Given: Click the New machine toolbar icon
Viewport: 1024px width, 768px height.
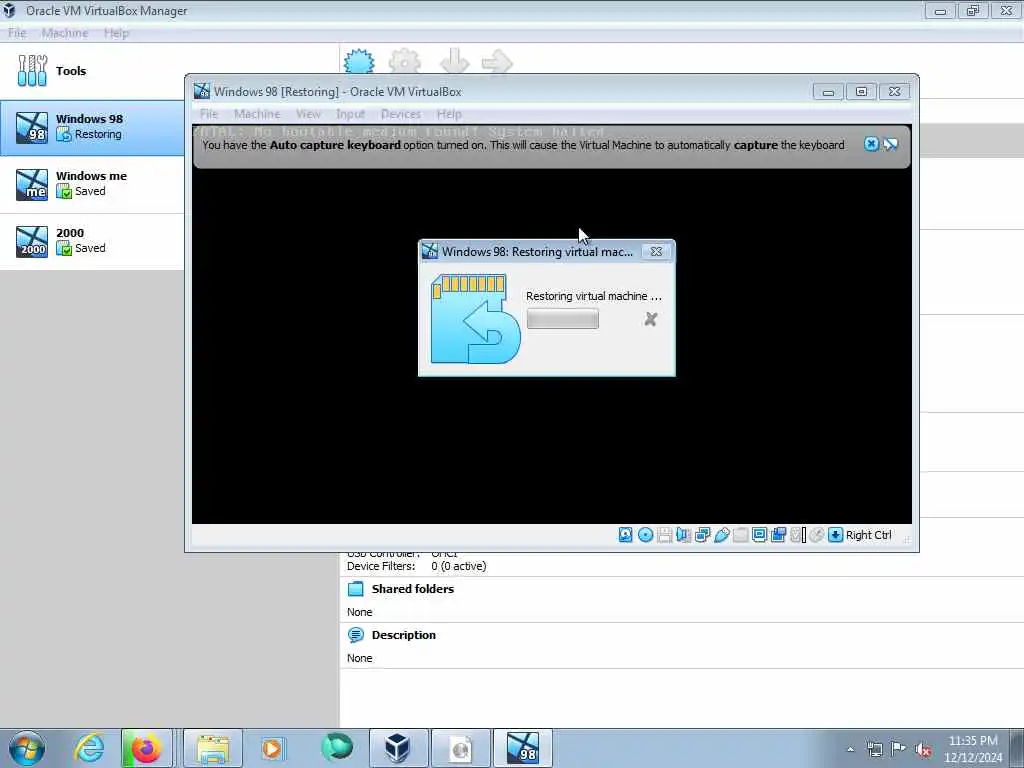Looking at the screenshot, I should point(359,62).
